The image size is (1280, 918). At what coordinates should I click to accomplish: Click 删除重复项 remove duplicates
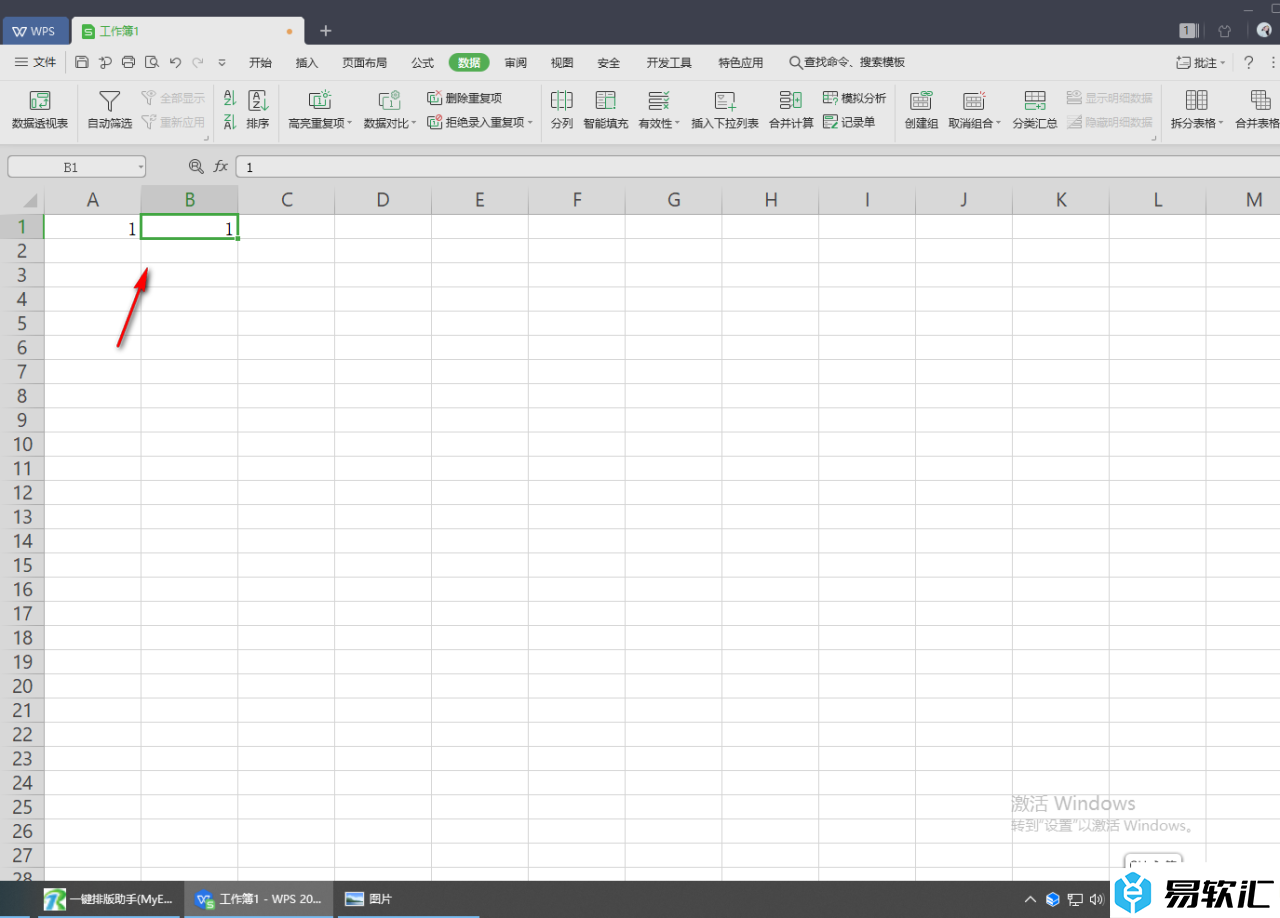tap(464, 98)
